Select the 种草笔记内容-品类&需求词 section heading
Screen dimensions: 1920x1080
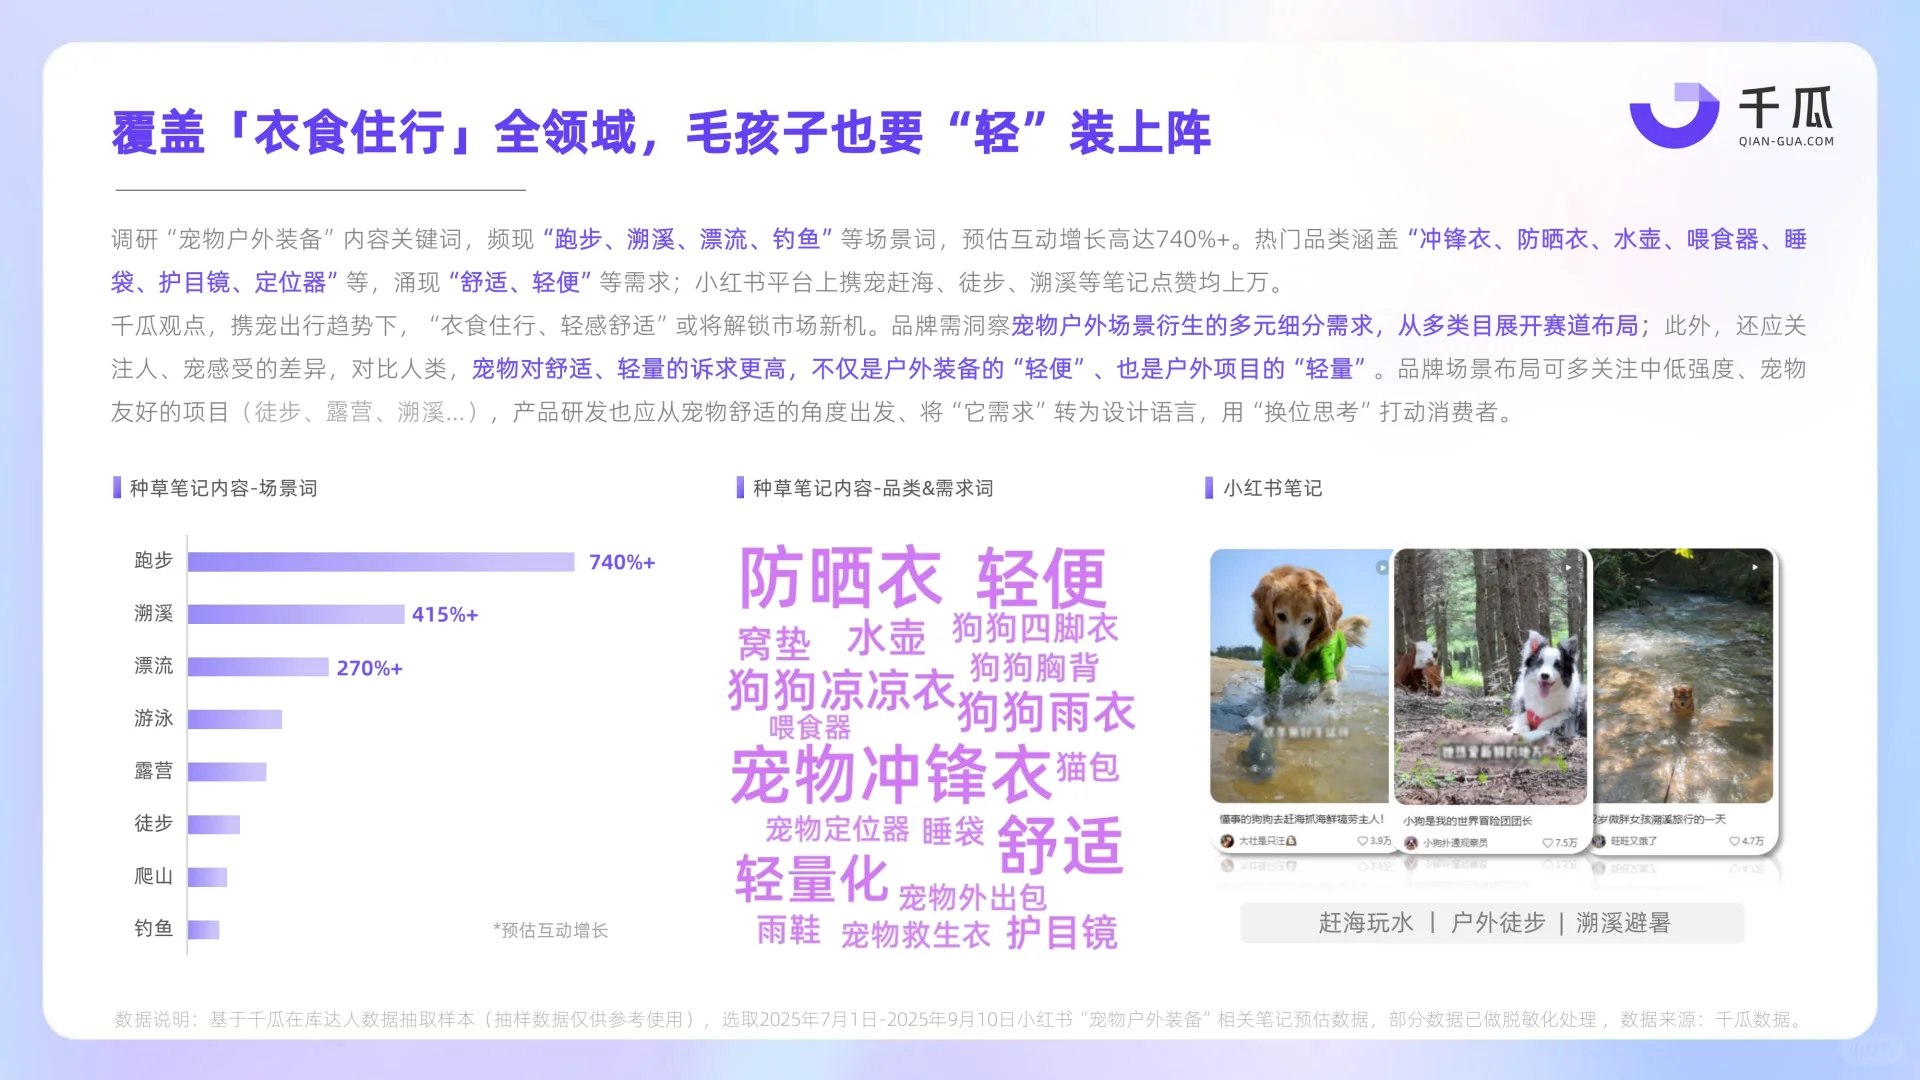pyautogui.click(x=873, y=488)
